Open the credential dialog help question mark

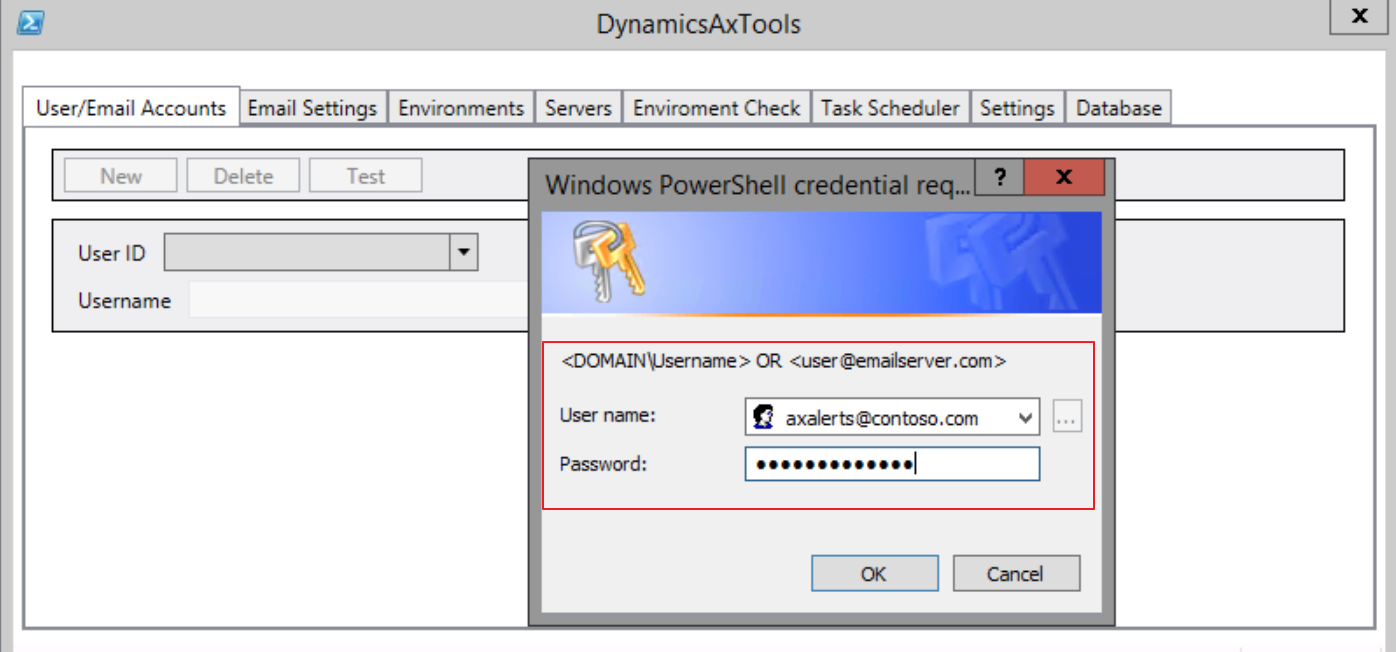[999, 177]
